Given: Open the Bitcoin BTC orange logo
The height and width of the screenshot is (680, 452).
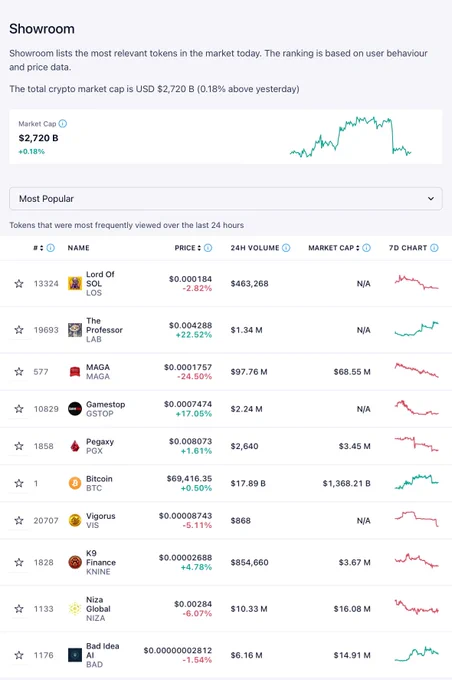Looking at the screenshot, I should 75,483.
